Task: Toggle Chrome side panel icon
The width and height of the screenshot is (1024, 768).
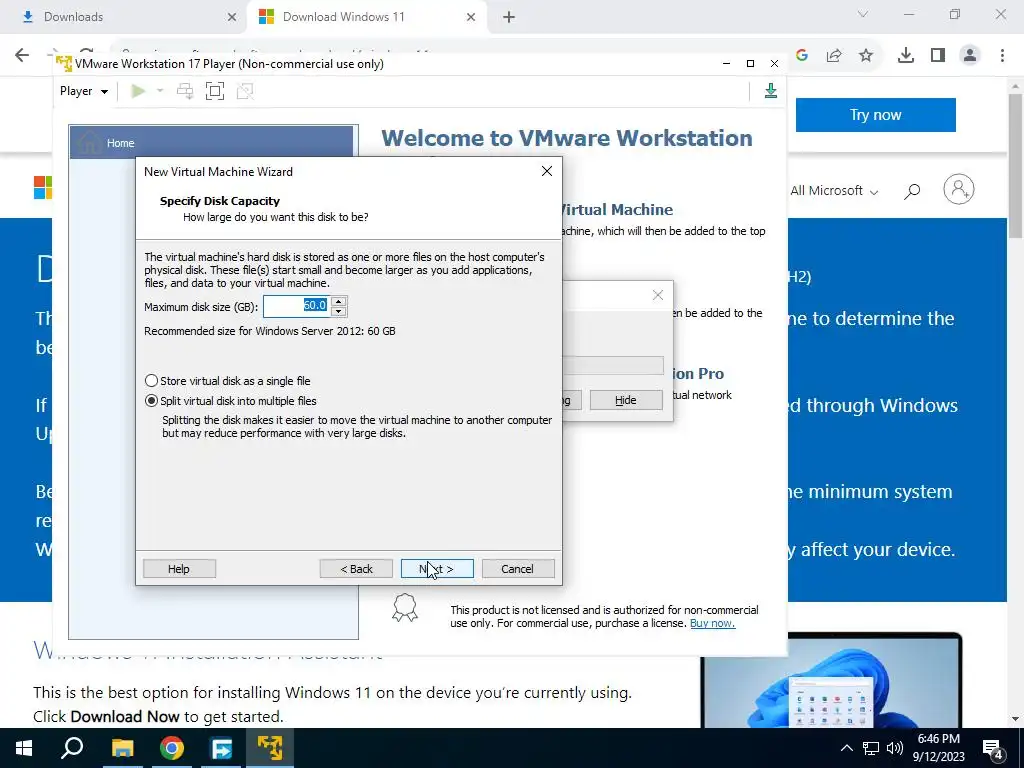Action: [x=938, y=56]
